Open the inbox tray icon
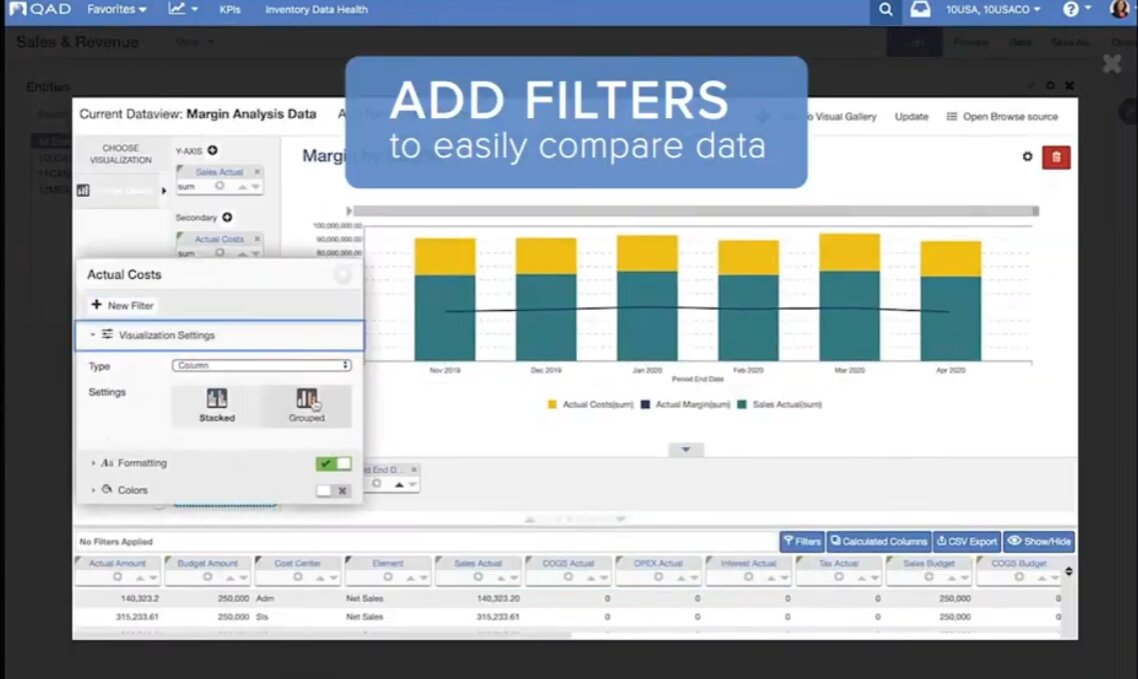 (918, 10)
